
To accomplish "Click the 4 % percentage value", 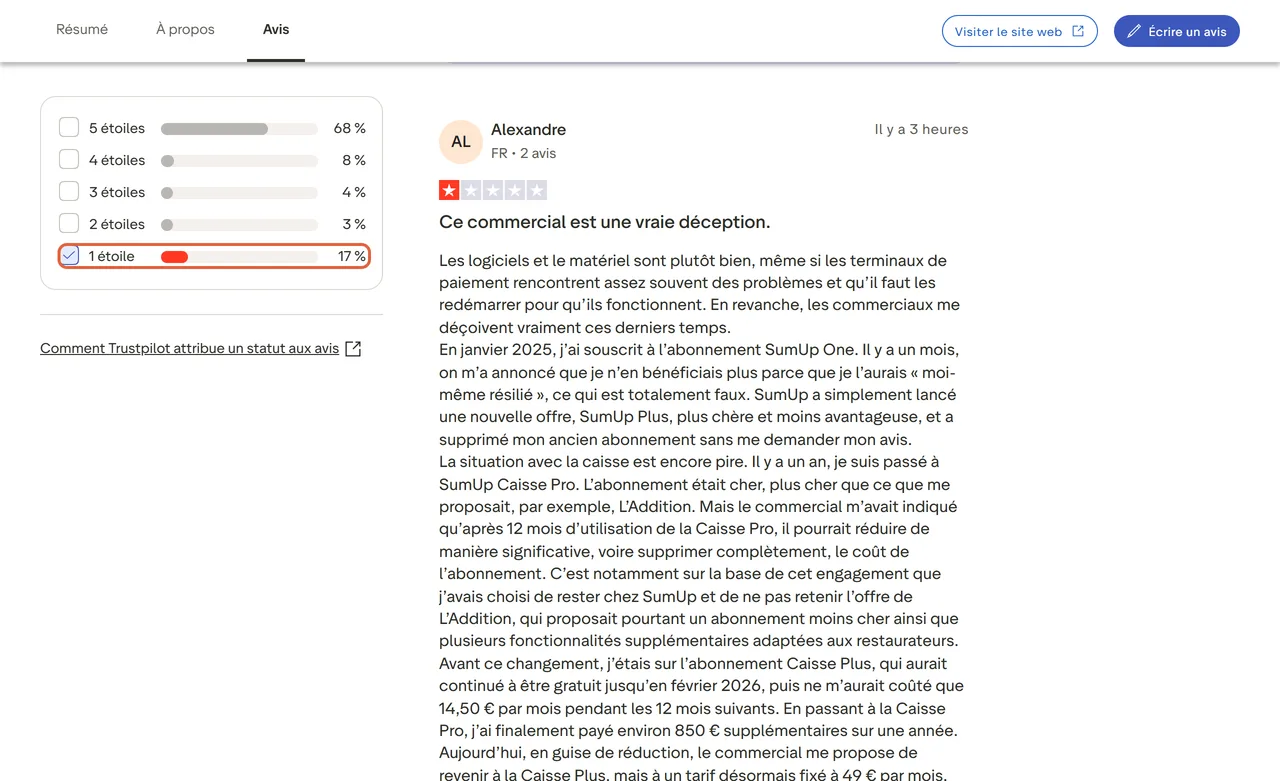I will click(354, 192).
